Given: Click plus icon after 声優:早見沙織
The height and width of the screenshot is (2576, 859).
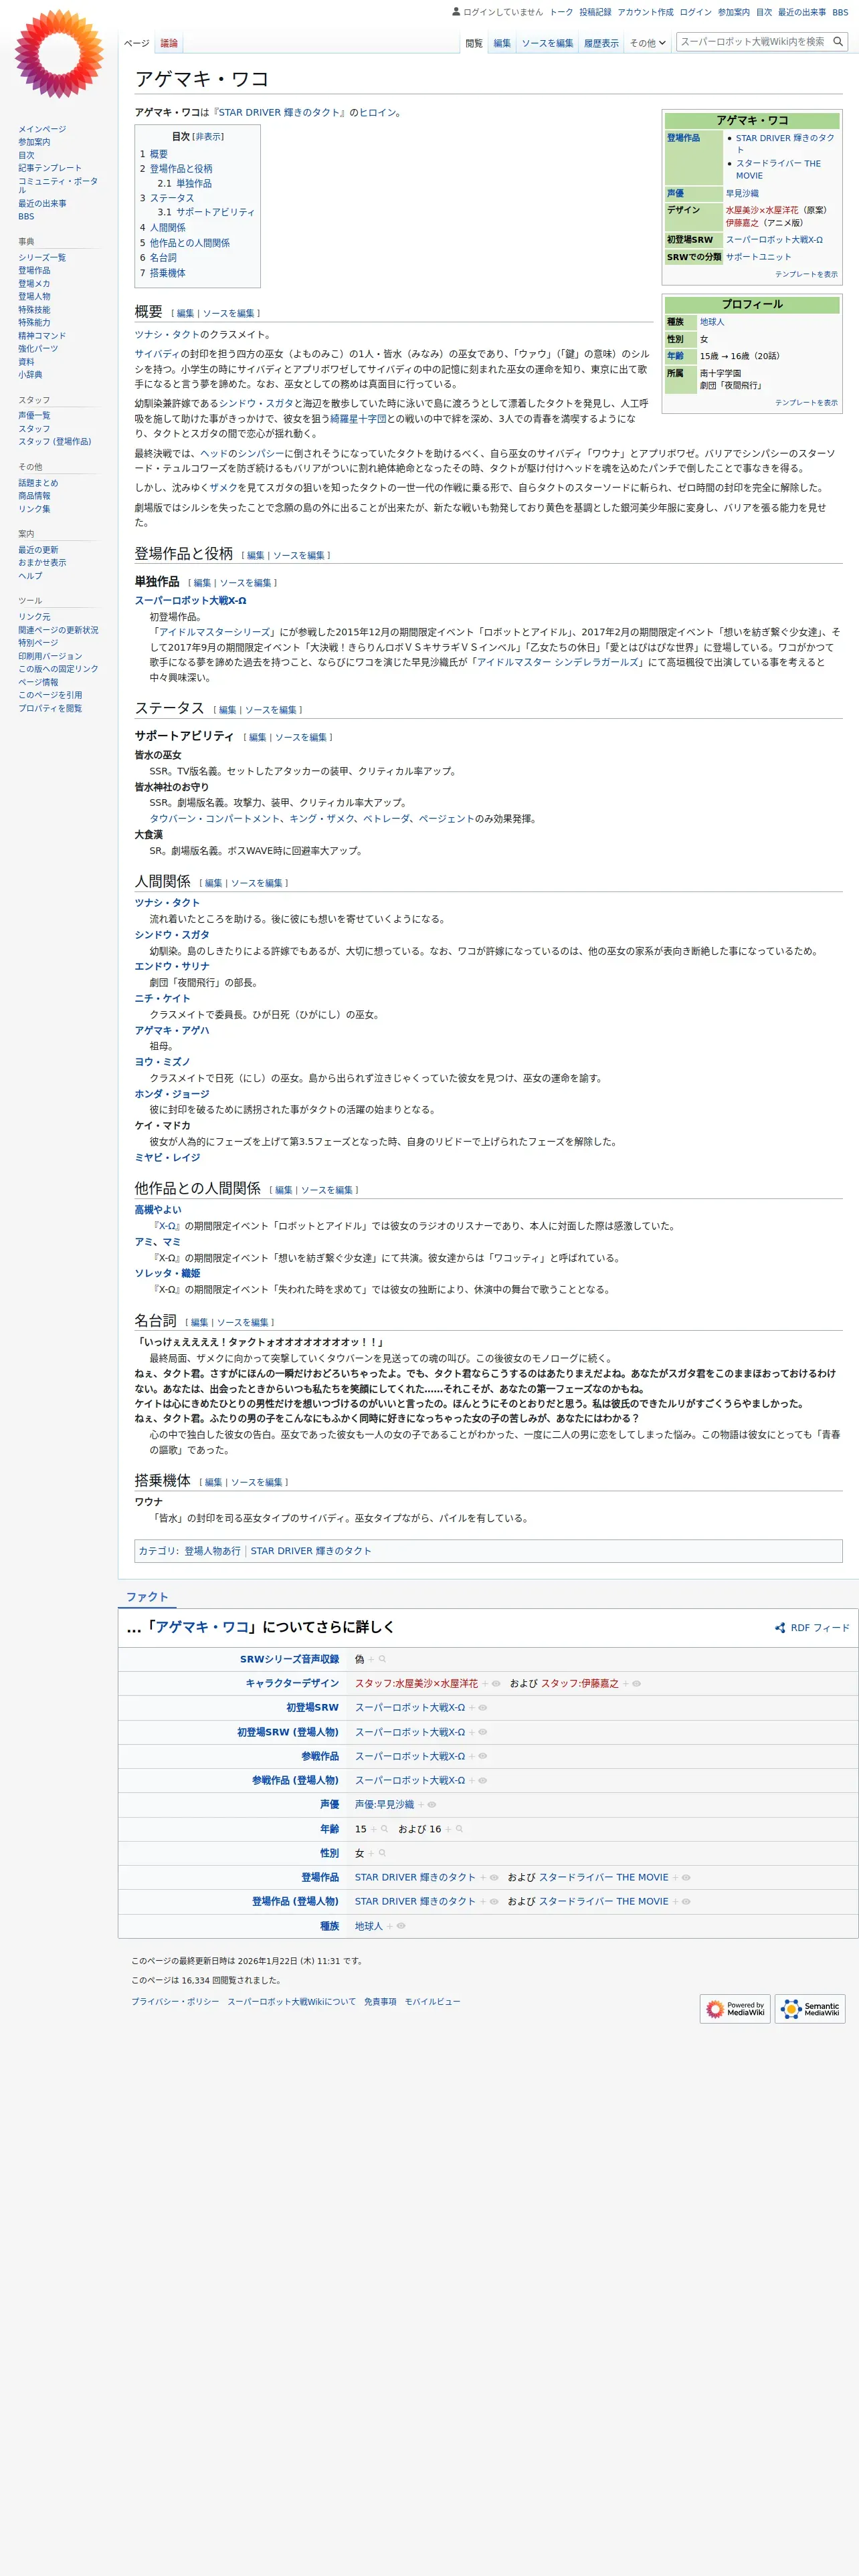Looking at the screenshot, I should [421, 1805].
